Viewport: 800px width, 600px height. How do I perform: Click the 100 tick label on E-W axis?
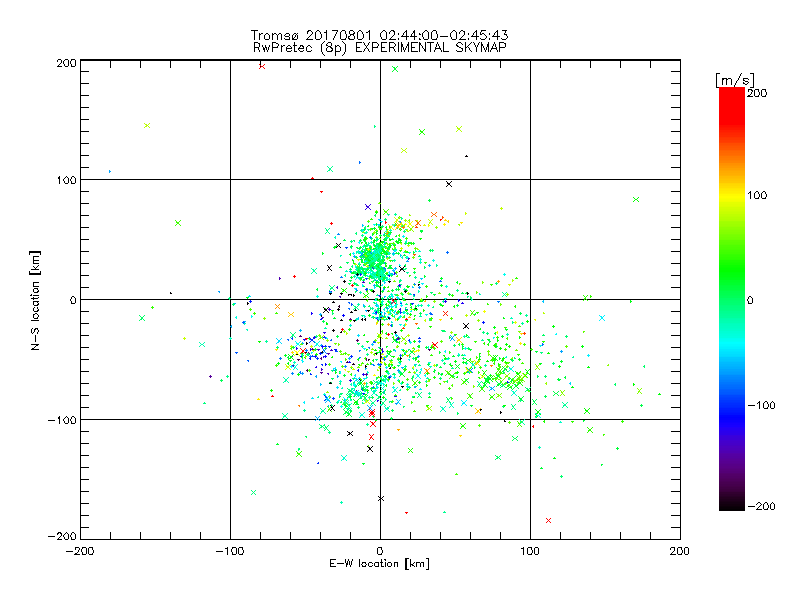[x=530, y=551]
